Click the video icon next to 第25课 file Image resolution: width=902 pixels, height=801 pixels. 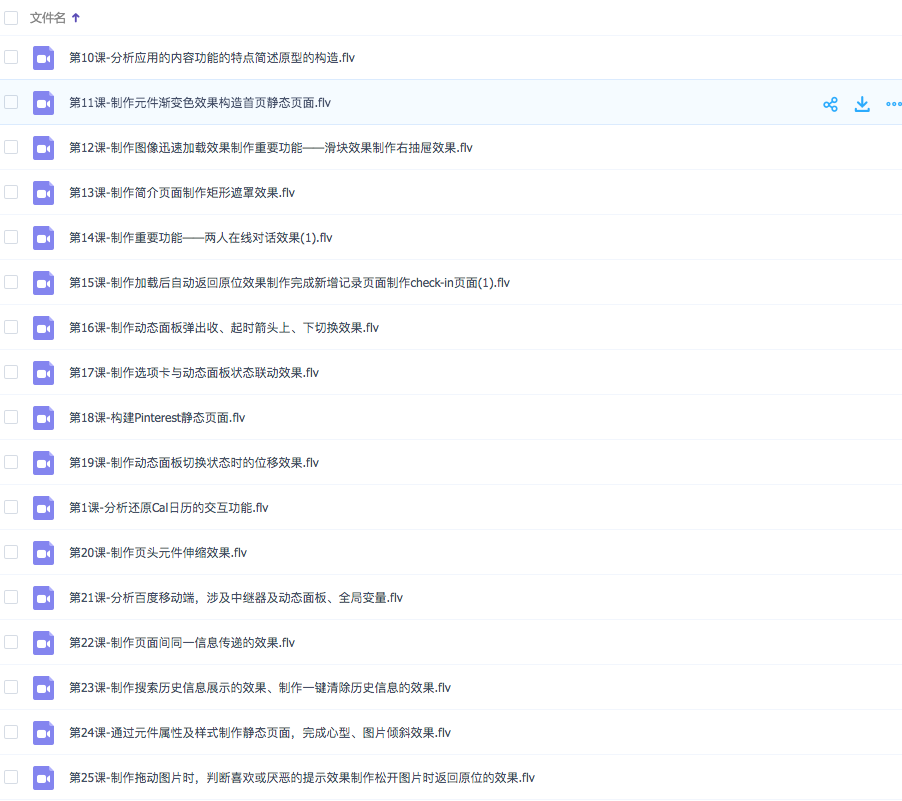tap(43, 778)
